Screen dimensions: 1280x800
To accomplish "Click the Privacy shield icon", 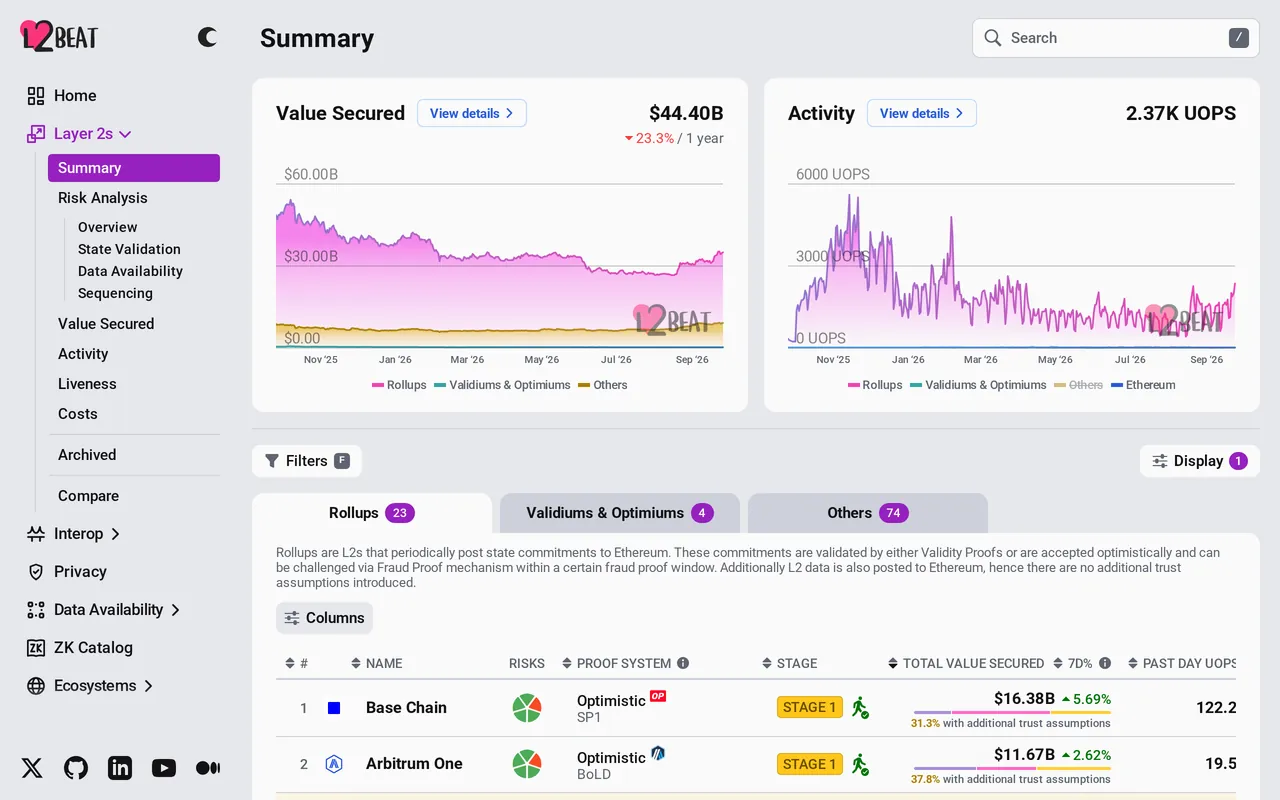I will point(36,572).
